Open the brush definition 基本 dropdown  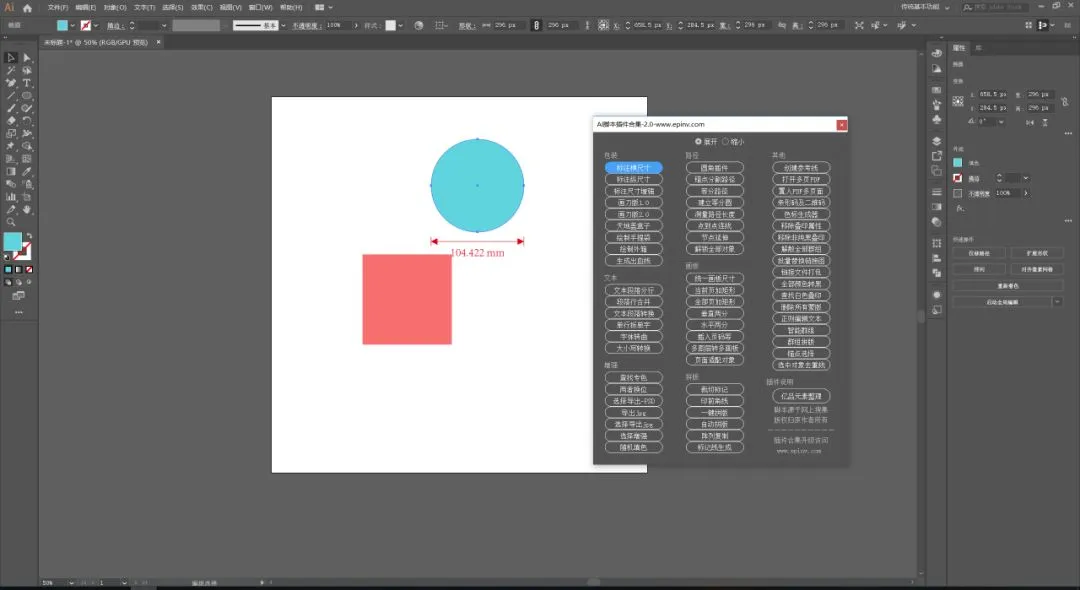coord(283,25)
